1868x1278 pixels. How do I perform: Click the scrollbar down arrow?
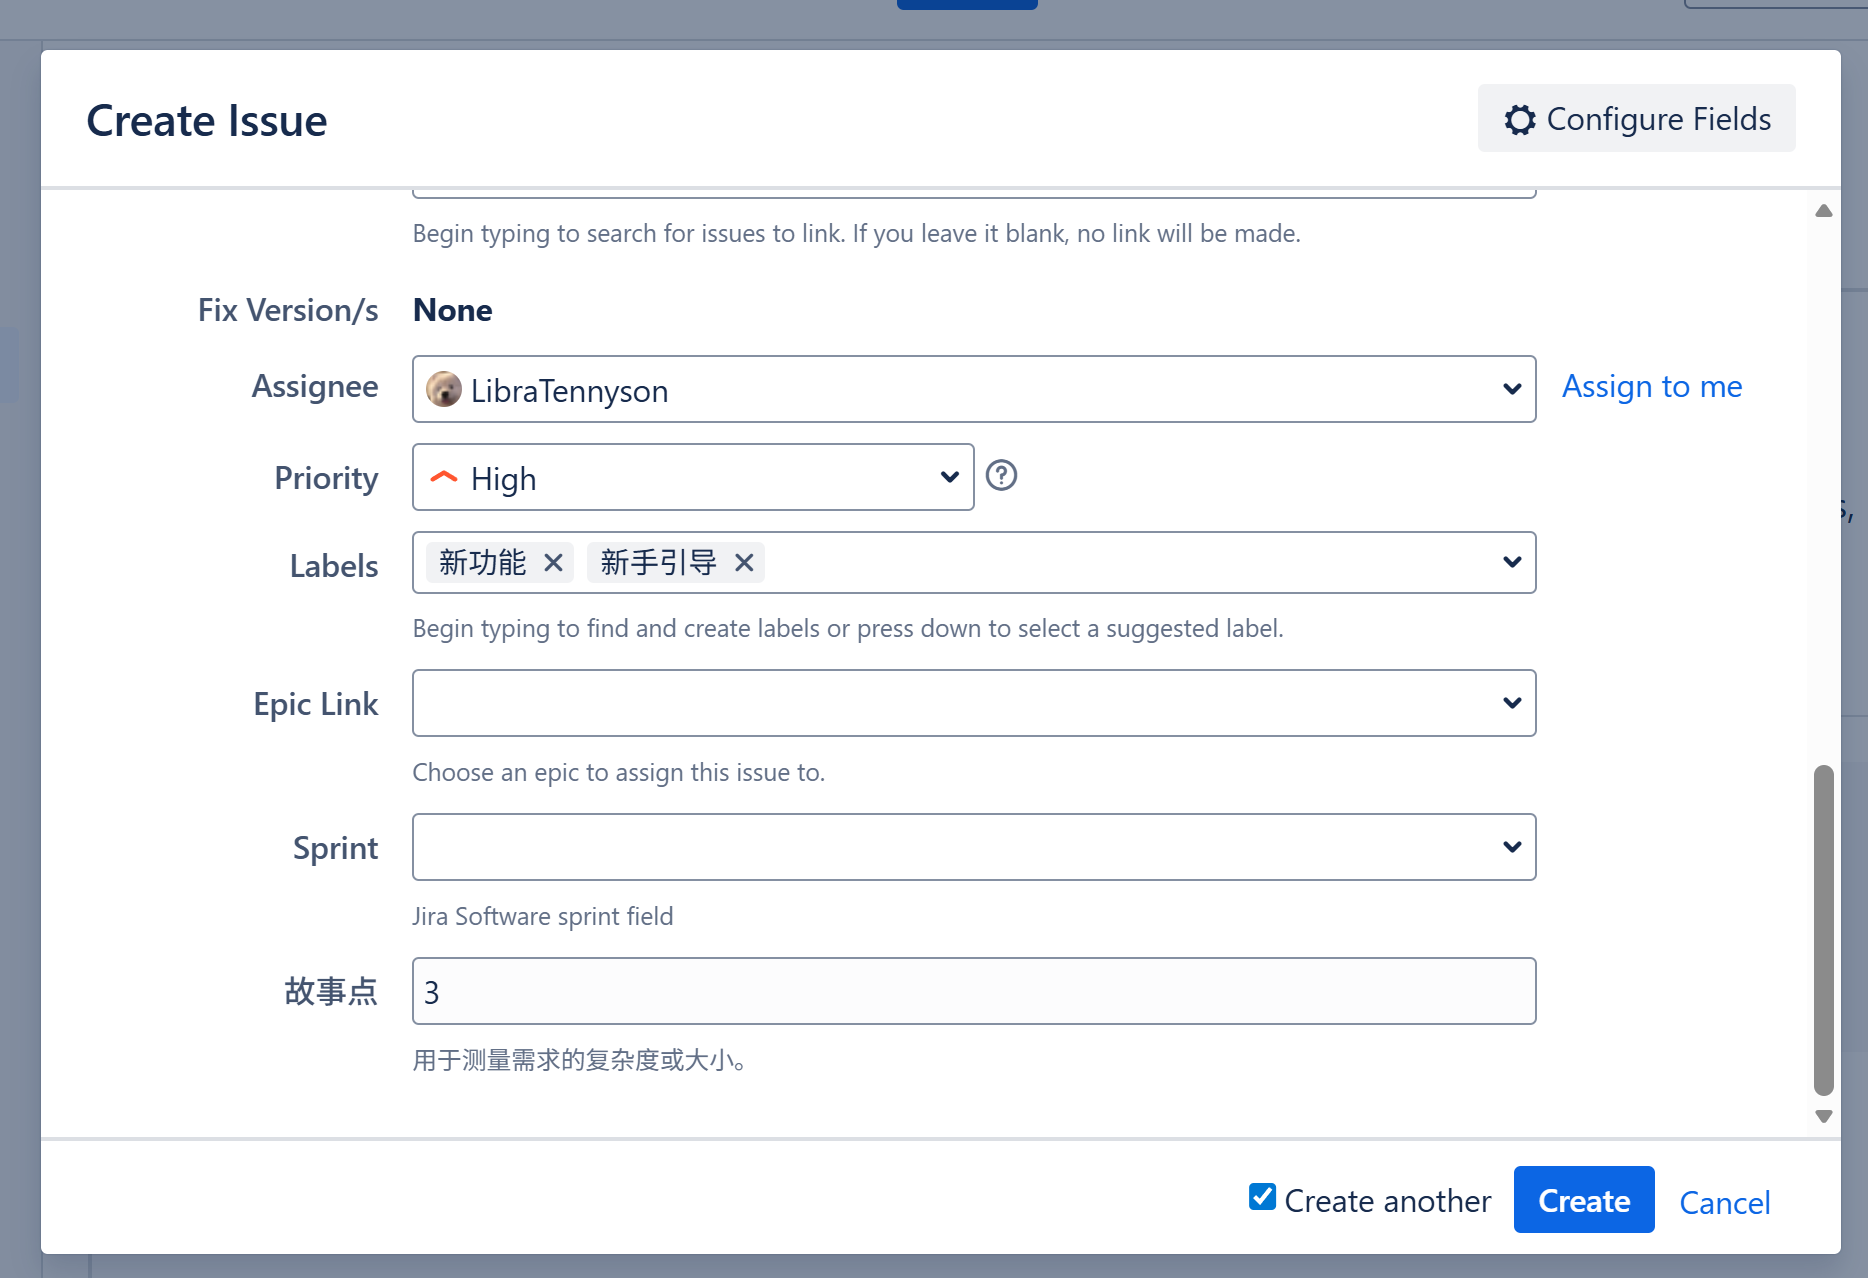pos(1824,1116)
